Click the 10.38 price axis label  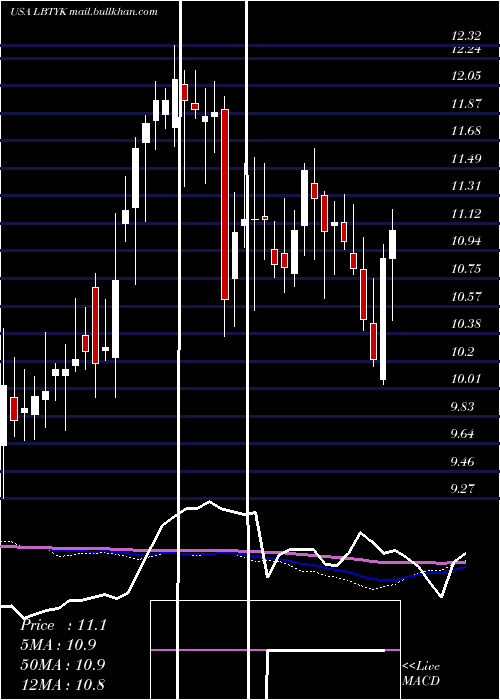pos(466,324)
